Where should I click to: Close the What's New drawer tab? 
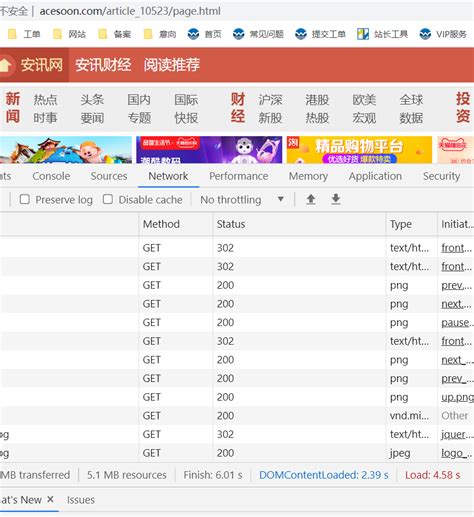pyautogui.click(x=50, y=499)
